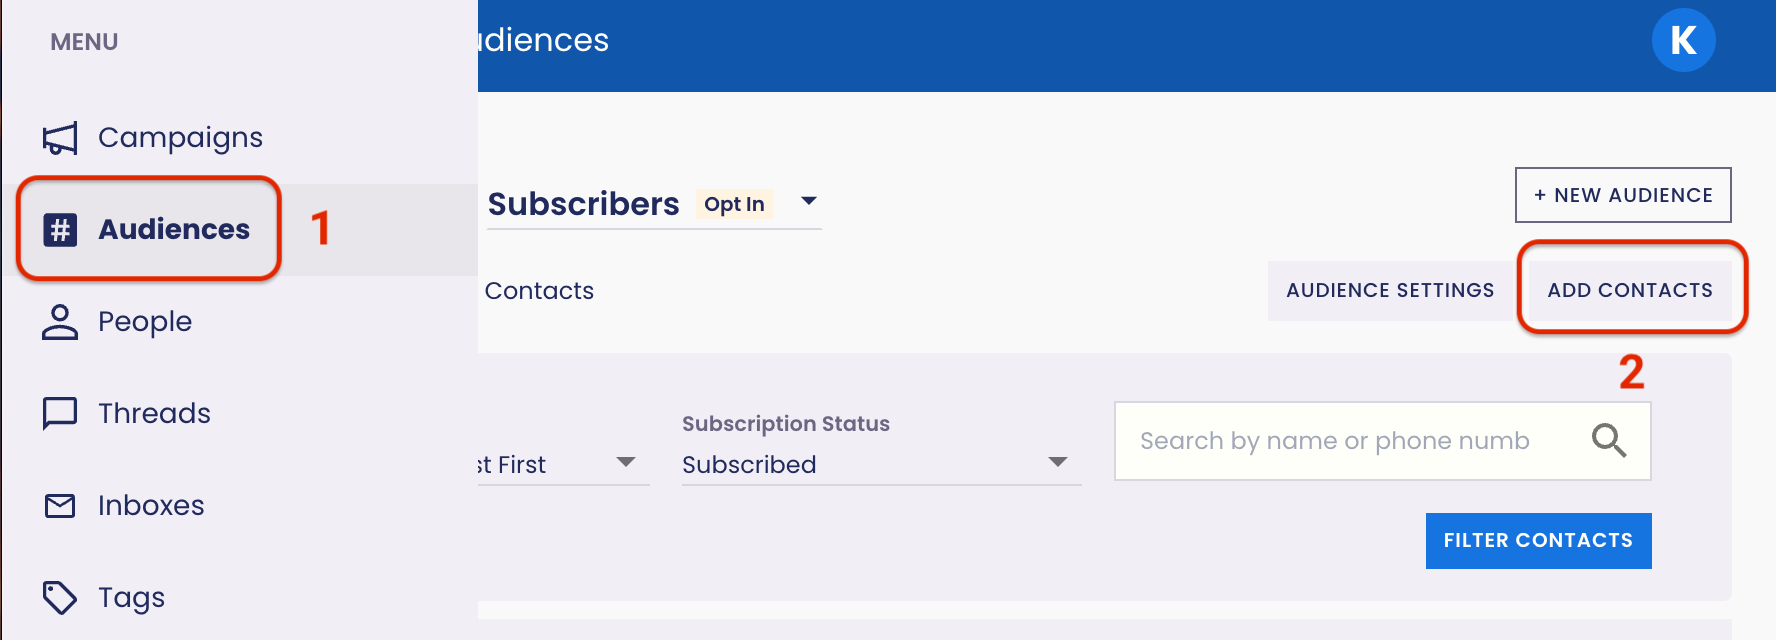This screenshot has height=640, width=1776.
Task: Go to People in the sidebar menu
Action: pyautogui.click(x=145, y=322)
